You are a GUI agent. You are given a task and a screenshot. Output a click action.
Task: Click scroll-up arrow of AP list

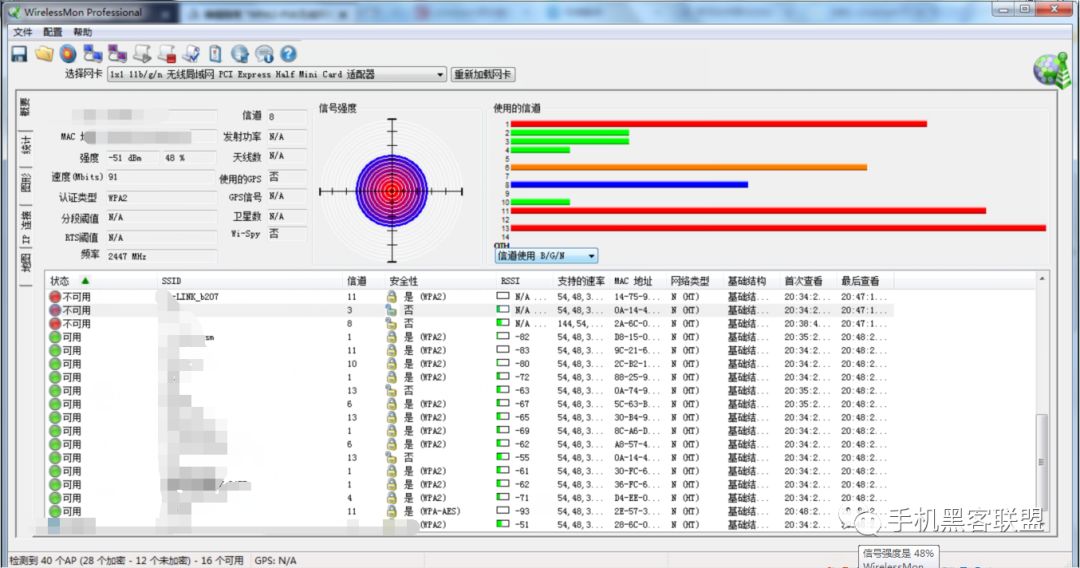(1041, 279)
